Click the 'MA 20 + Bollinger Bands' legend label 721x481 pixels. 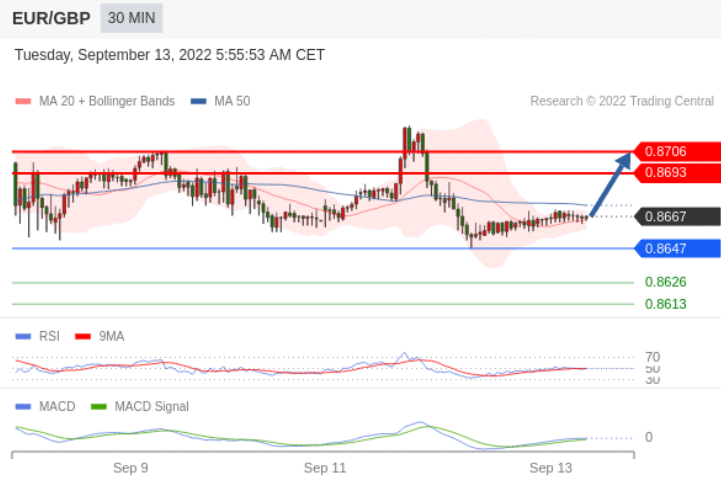[107, 101]
